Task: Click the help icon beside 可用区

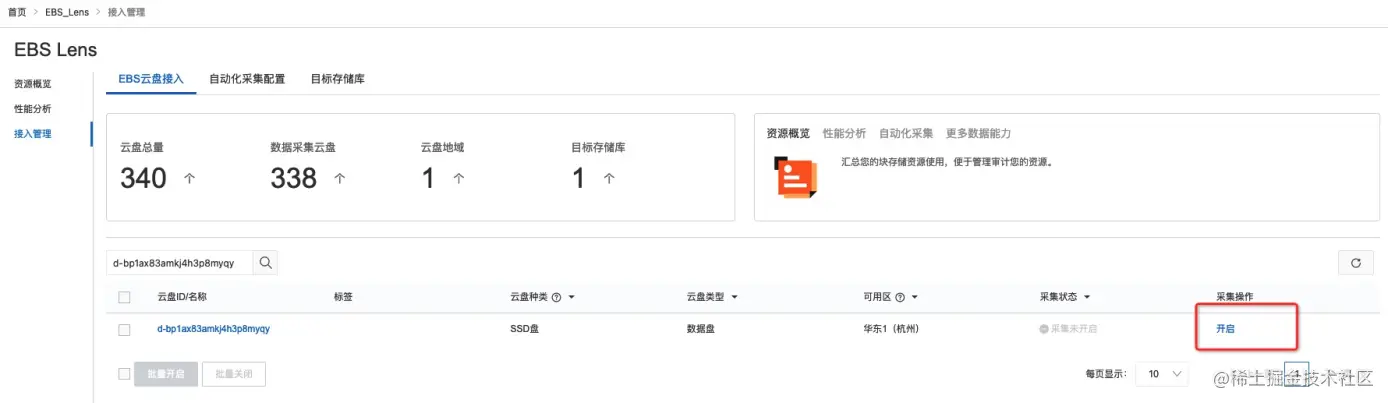Action: [901, 297]
